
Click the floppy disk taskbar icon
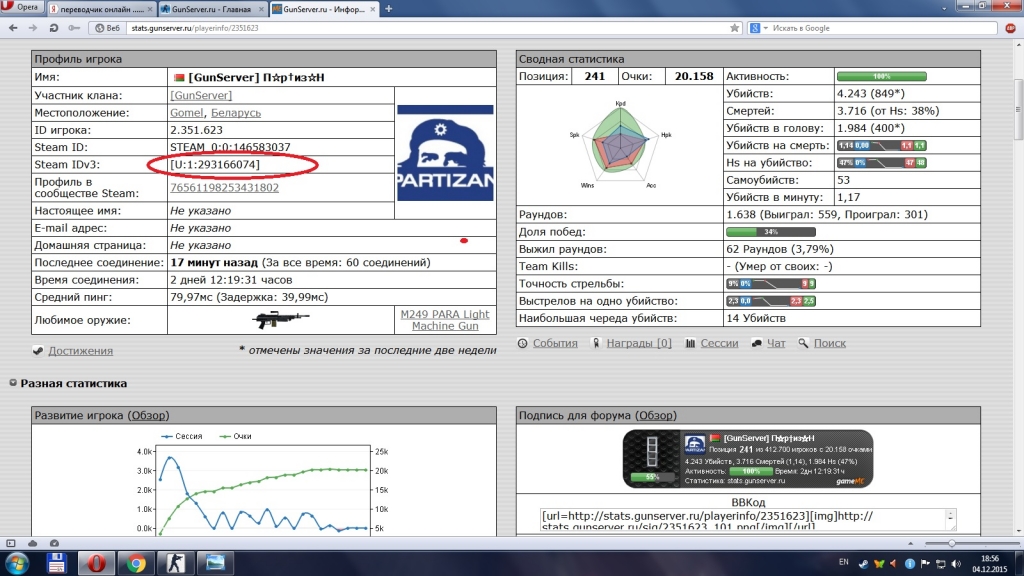56,562
